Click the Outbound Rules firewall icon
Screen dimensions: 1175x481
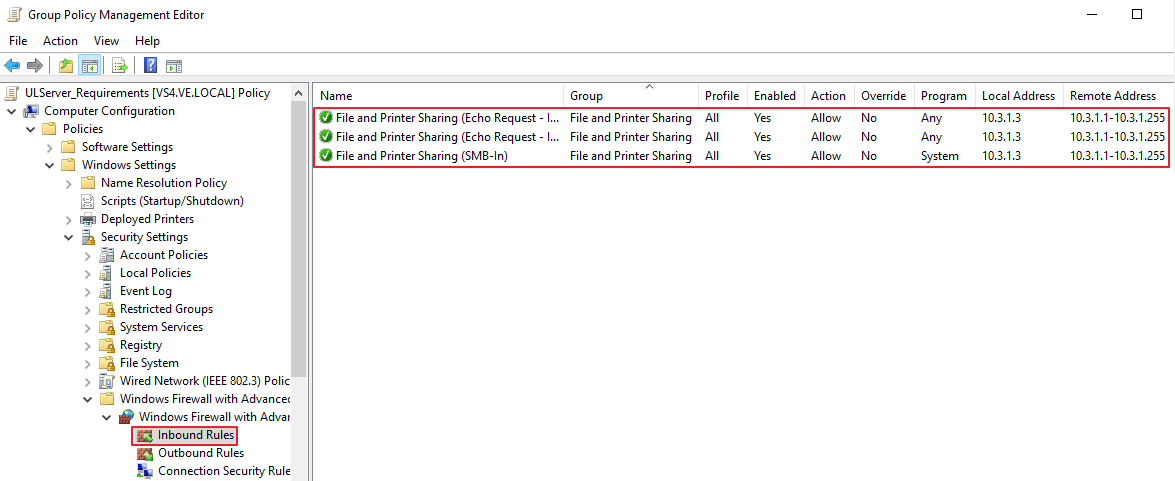(x=145, y=453)
